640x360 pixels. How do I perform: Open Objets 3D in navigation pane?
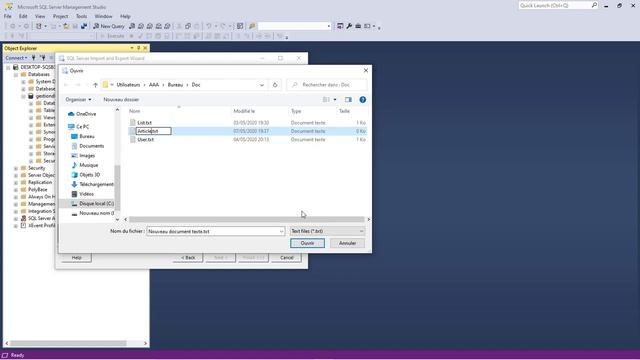coord(86,175)
